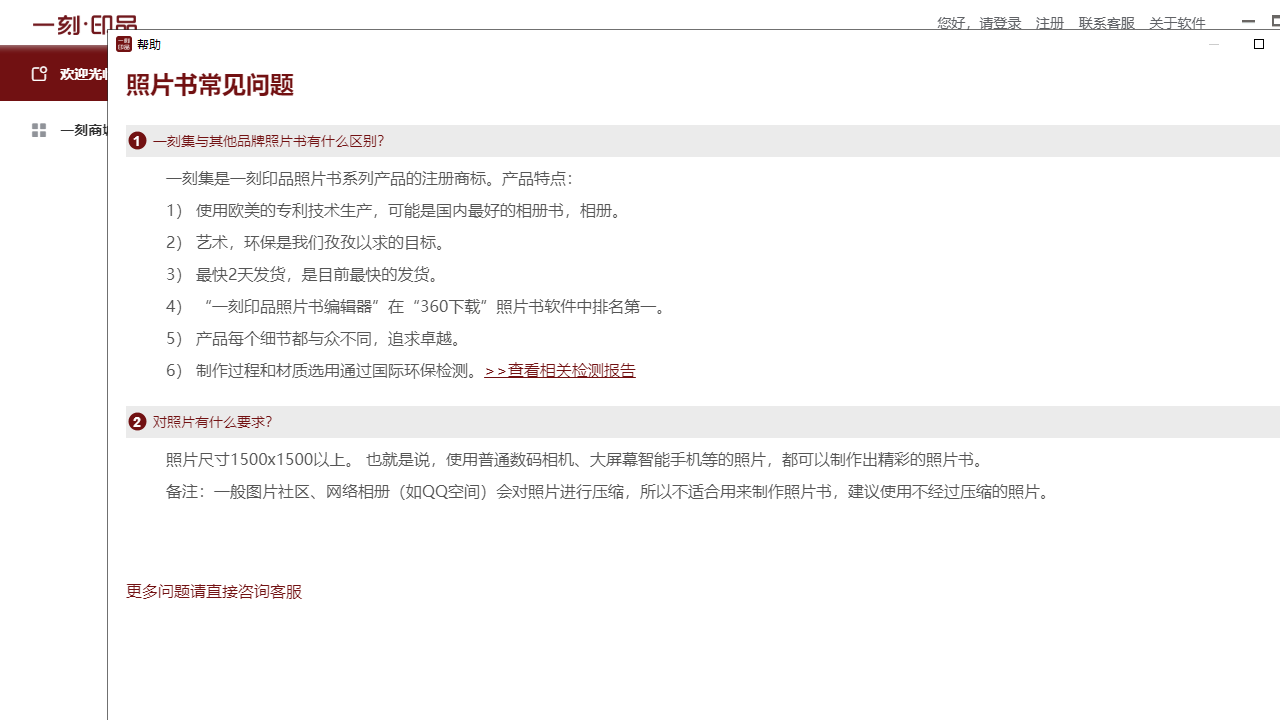Minimize the 帮助 dialog
The height and width of the screenshot is (720, 1280).
click(x=1214, y=45)
